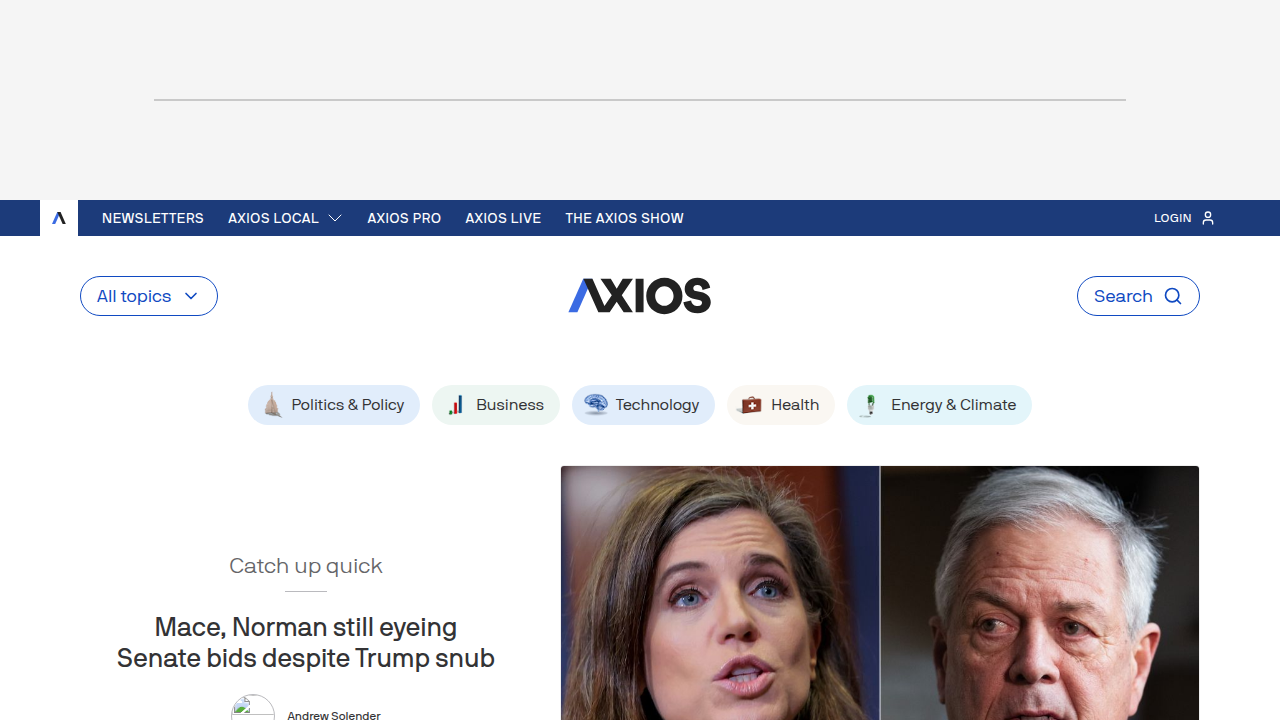Go to Axios Pro

(404, 218)
